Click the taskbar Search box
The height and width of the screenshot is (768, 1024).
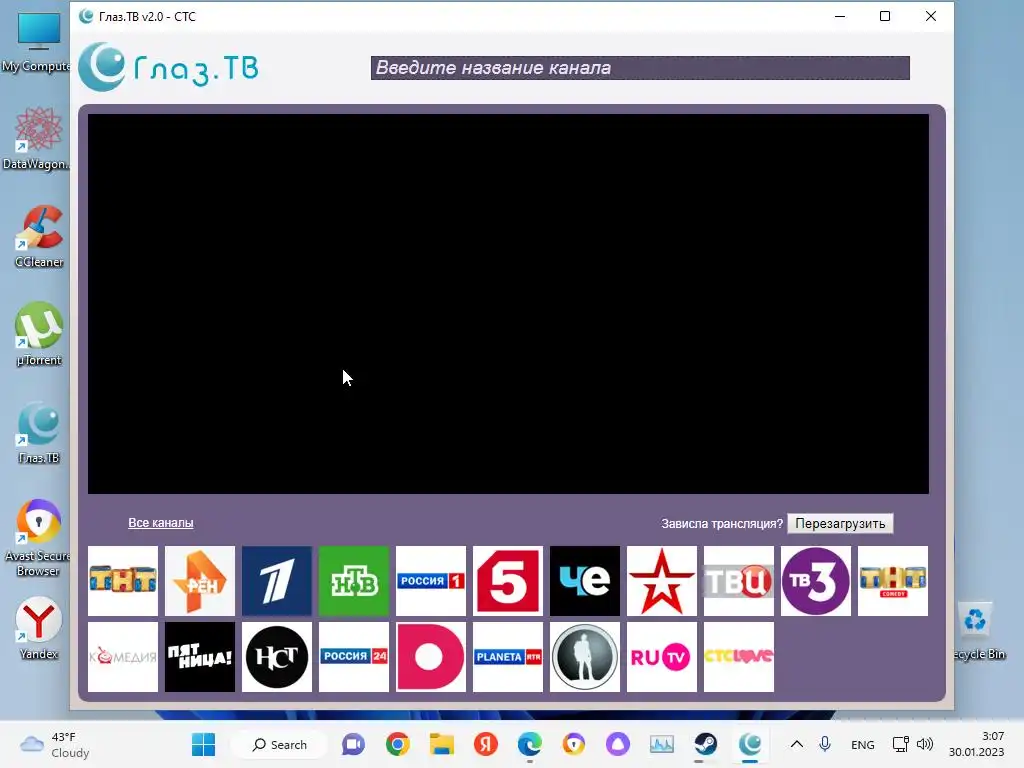coord(279,744)
